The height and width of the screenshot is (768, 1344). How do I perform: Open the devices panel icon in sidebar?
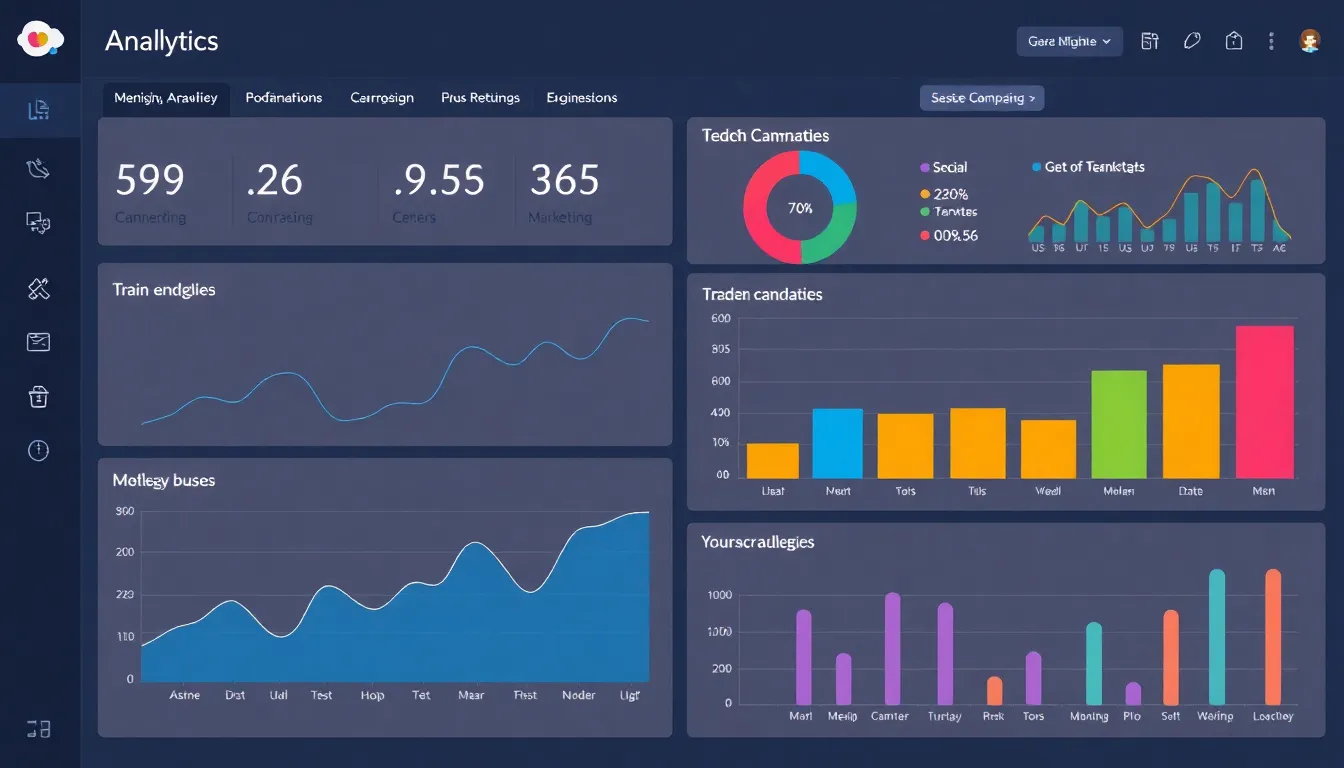click(38, 223)
